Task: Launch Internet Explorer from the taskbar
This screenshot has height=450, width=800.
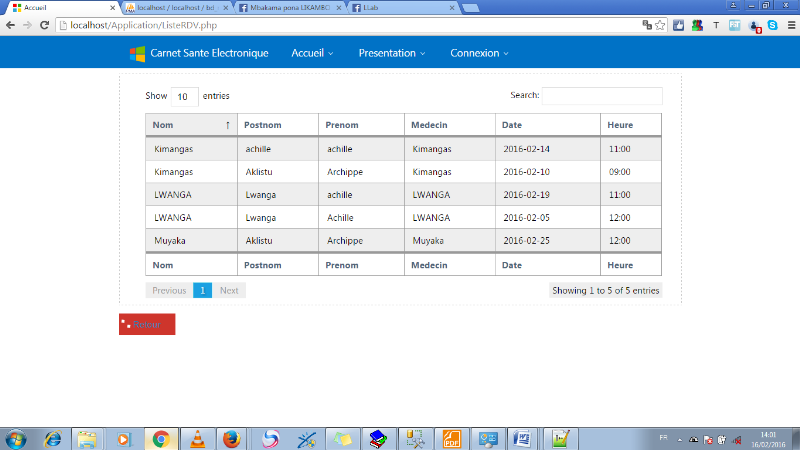Action: 53,439
